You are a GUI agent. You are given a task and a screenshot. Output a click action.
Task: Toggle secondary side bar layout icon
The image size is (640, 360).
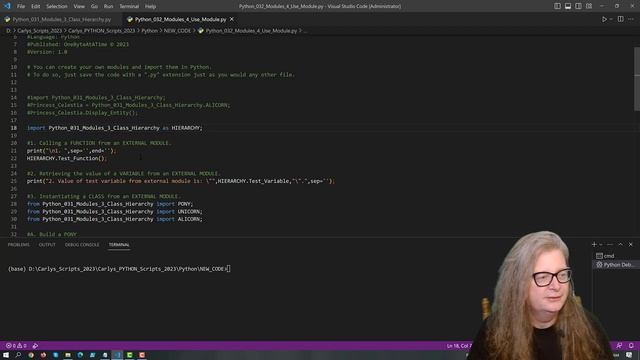coord(578,6)
